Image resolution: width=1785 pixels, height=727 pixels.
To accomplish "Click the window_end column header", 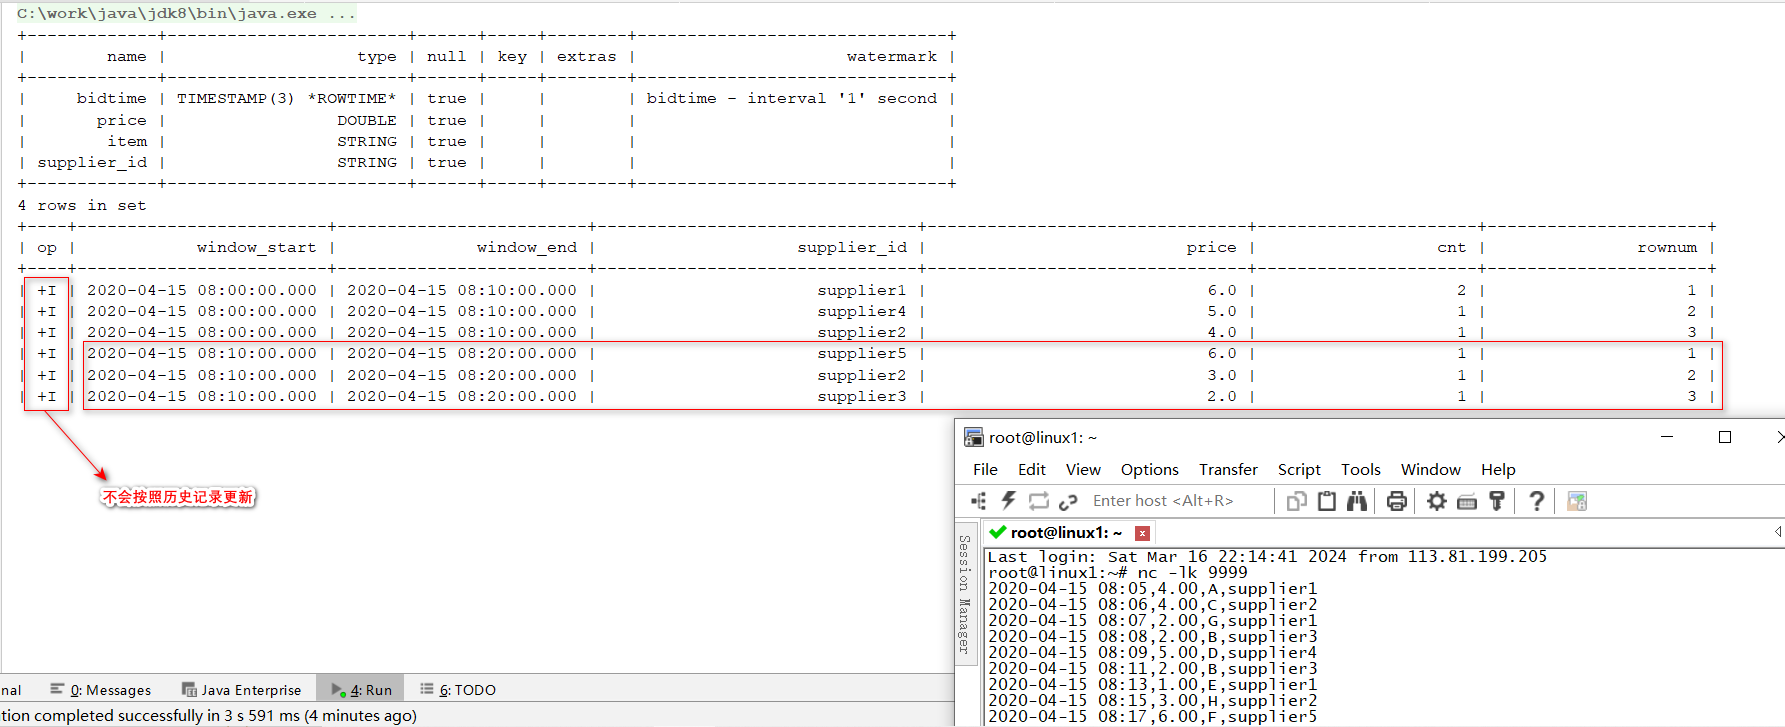I will point(527,248).
